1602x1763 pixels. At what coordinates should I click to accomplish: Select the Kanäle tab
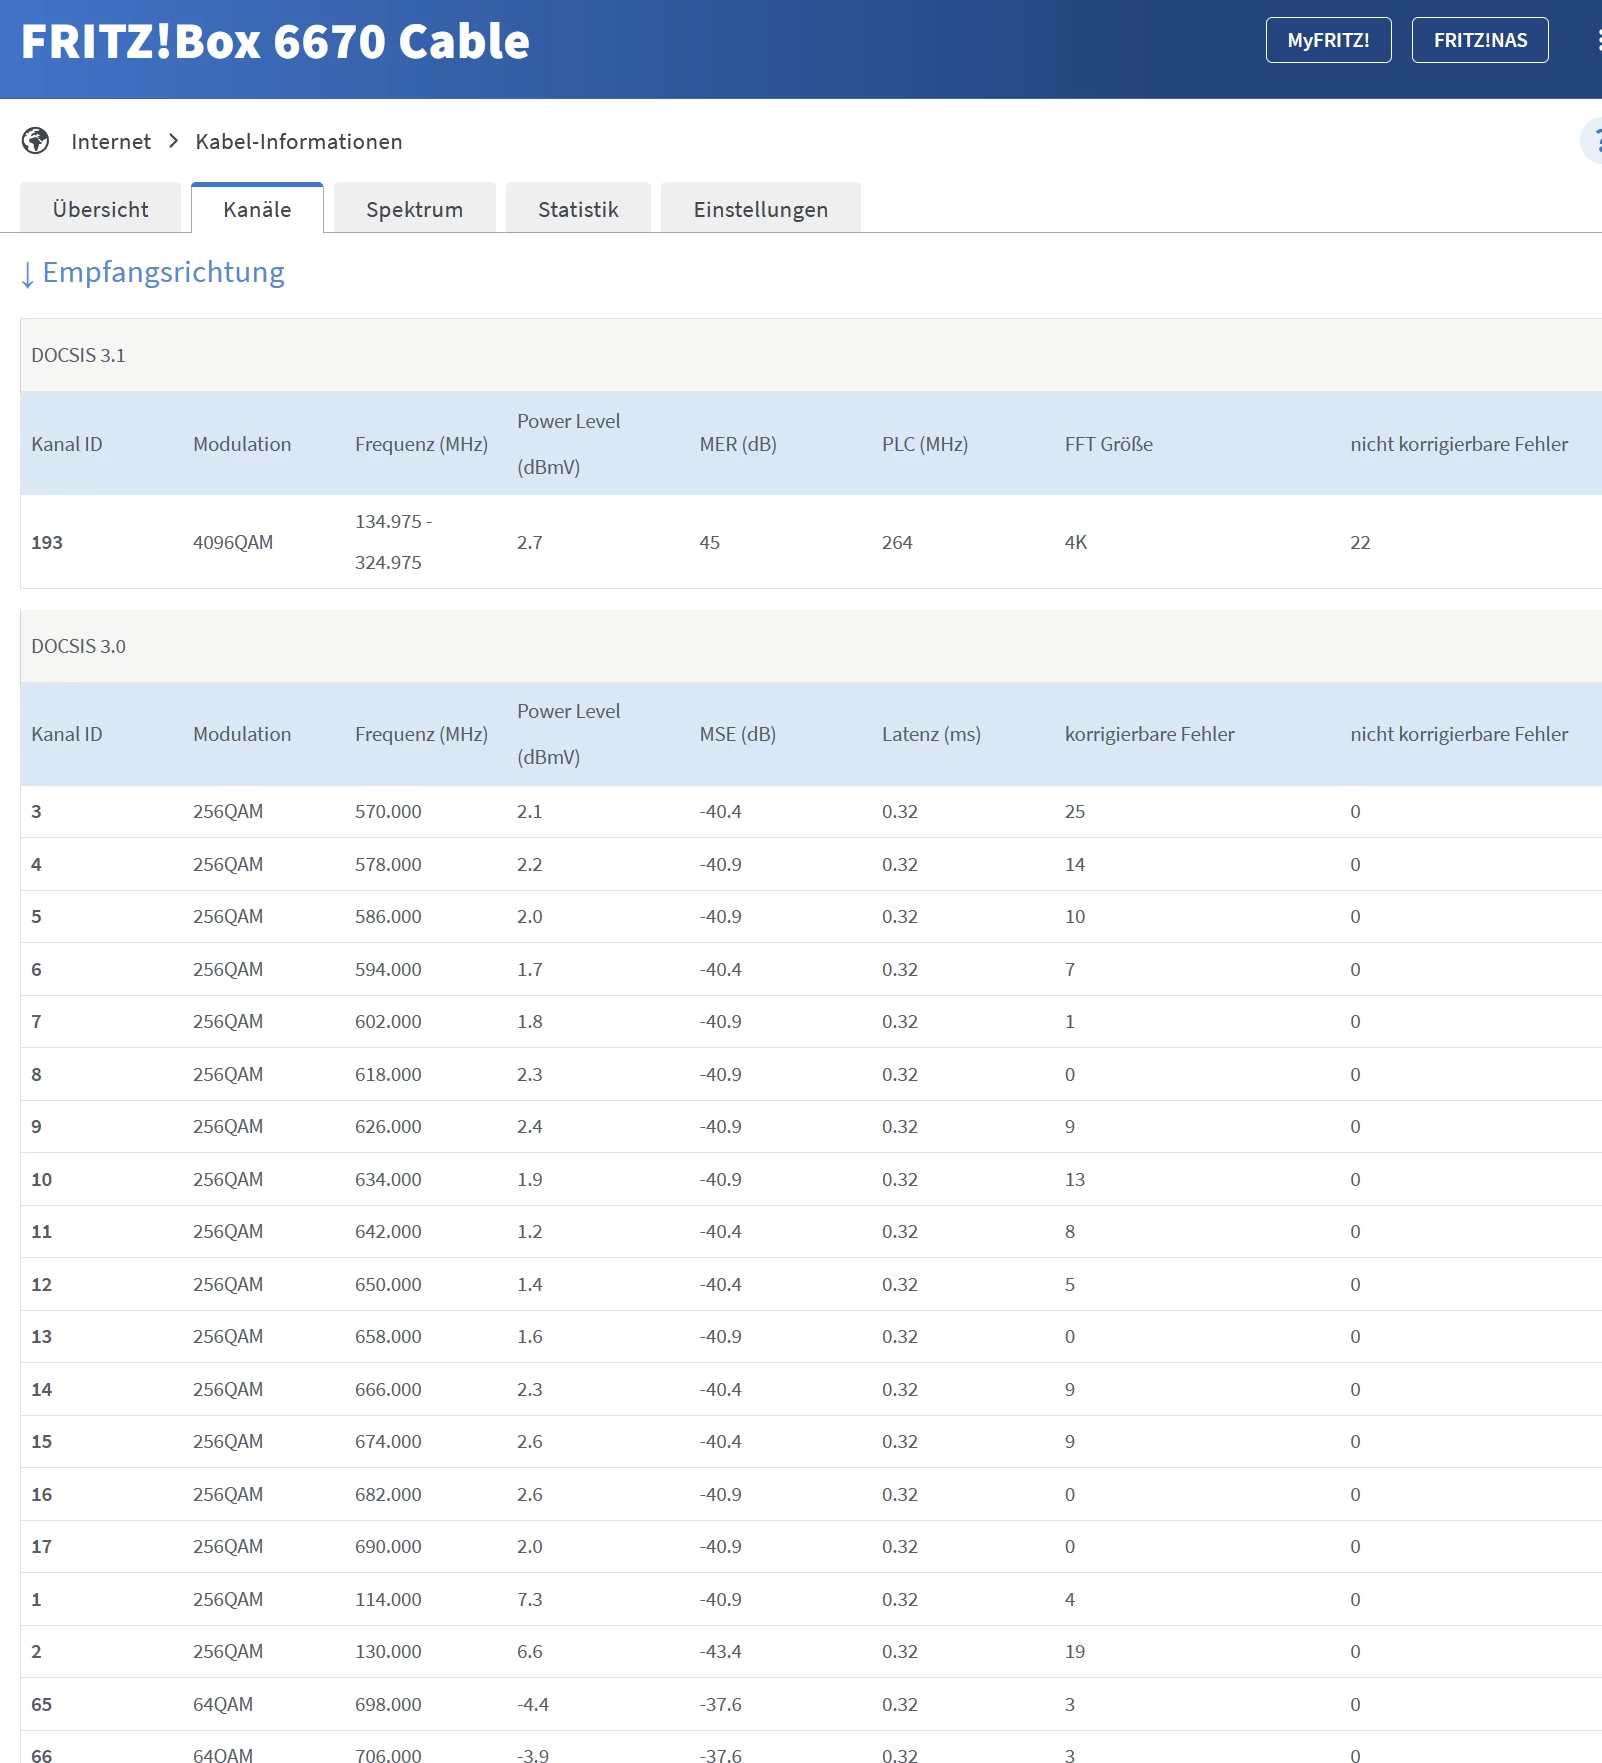pos(257,209)
